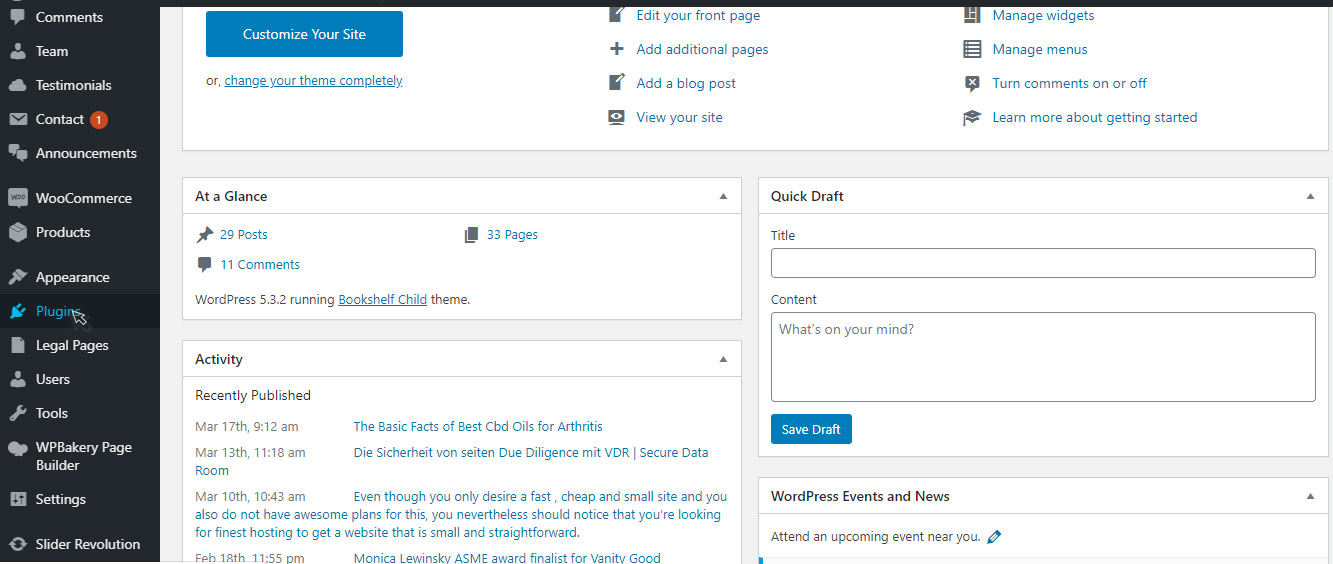Open WooCommerce via its sidebar icon

(x=18, y=198)
